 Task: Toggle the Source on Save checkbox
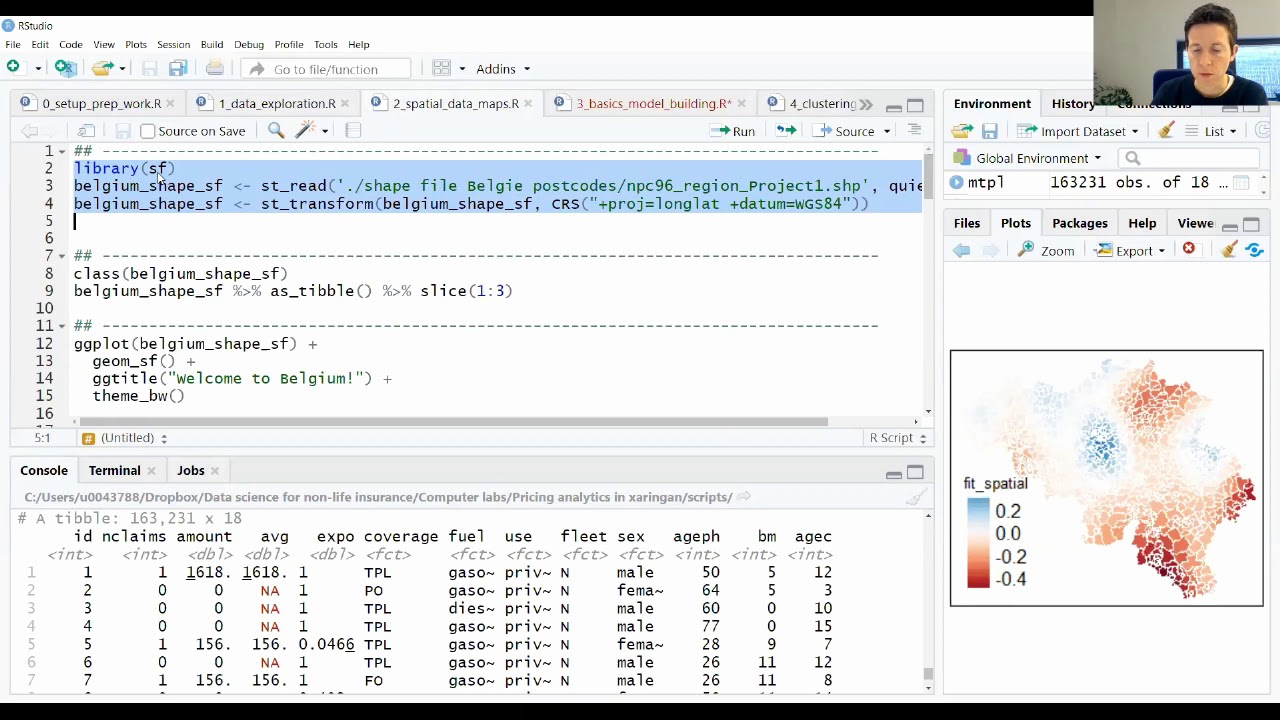(x=148, y=131)
